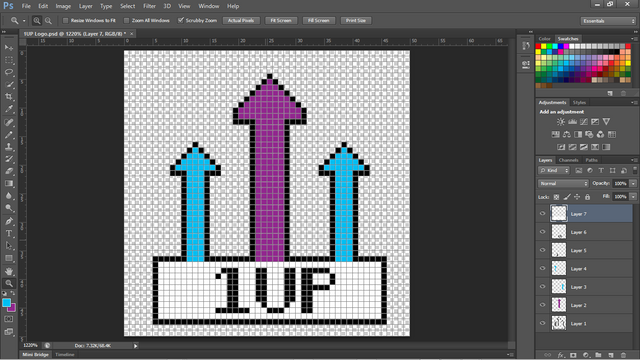Click the layer style fx icon
Screen dimensions: 640x360
pyautogui.click(x=561, y=355)
